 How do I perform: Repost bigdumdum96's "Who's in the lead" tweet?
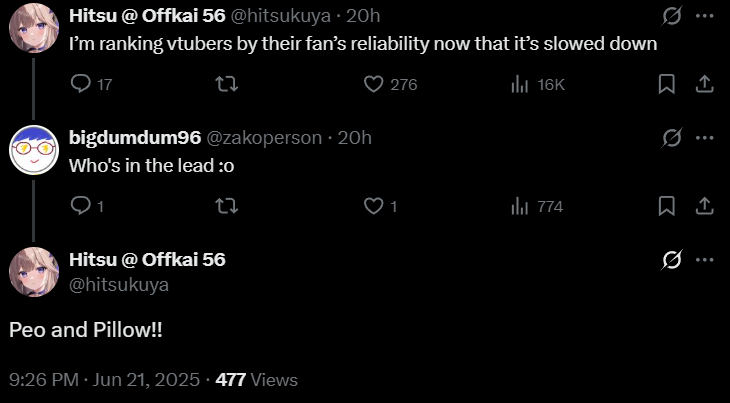click(x=227, y=206)
